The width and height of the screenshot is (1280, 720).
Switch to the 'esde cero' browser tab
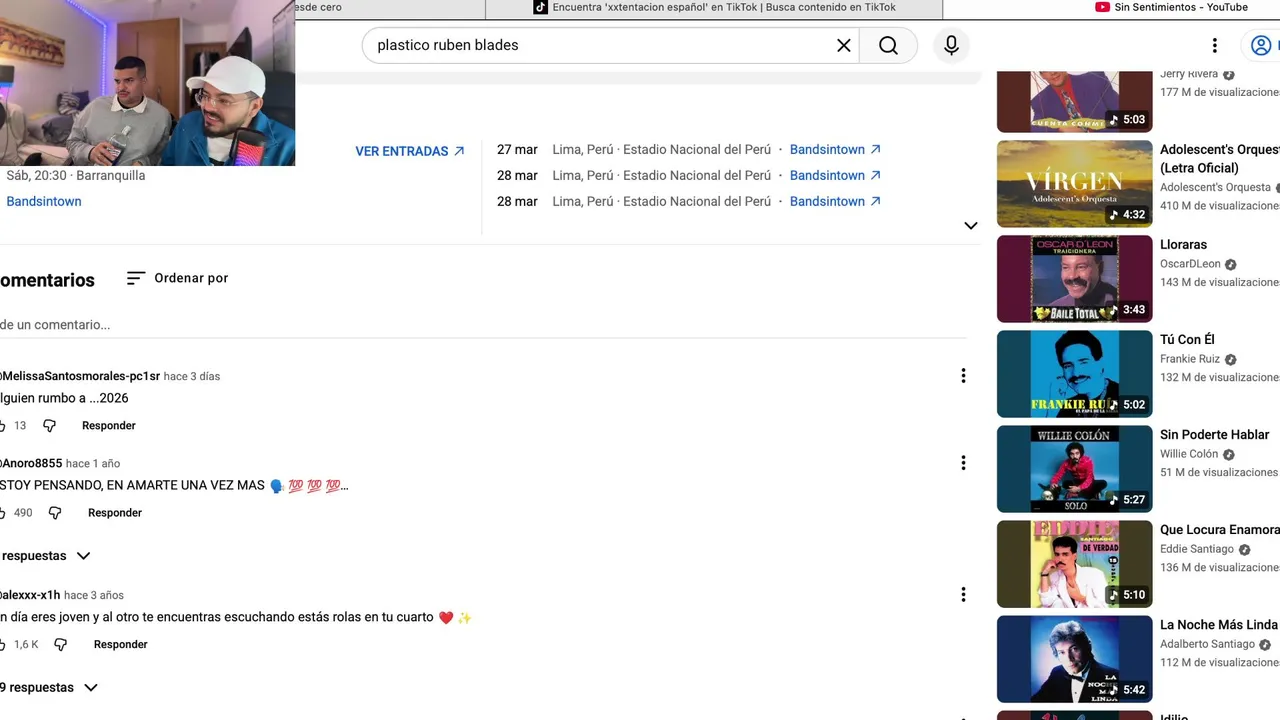pyautogui.click(x=390, y=8)
